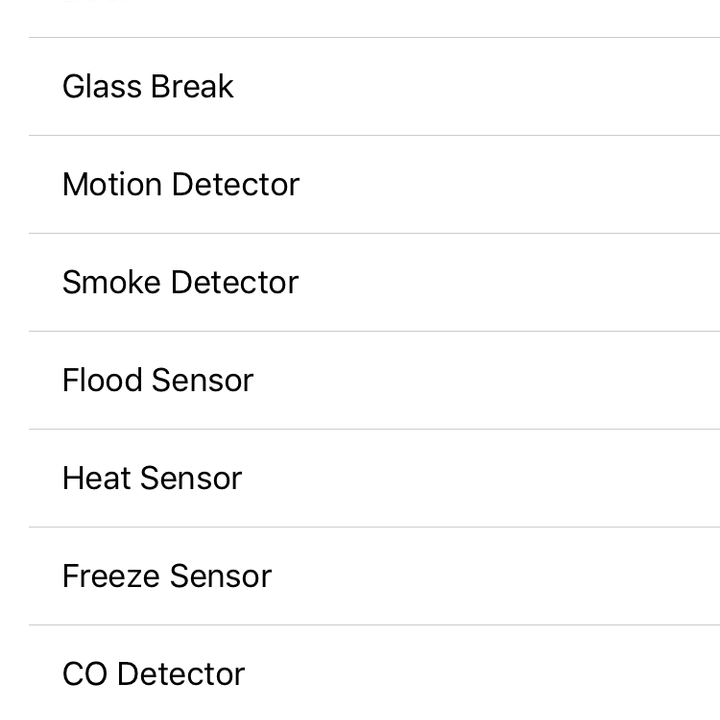720x720 pixels.
Task: Click the "Motion Detector" label text
Action: (181, 185)
